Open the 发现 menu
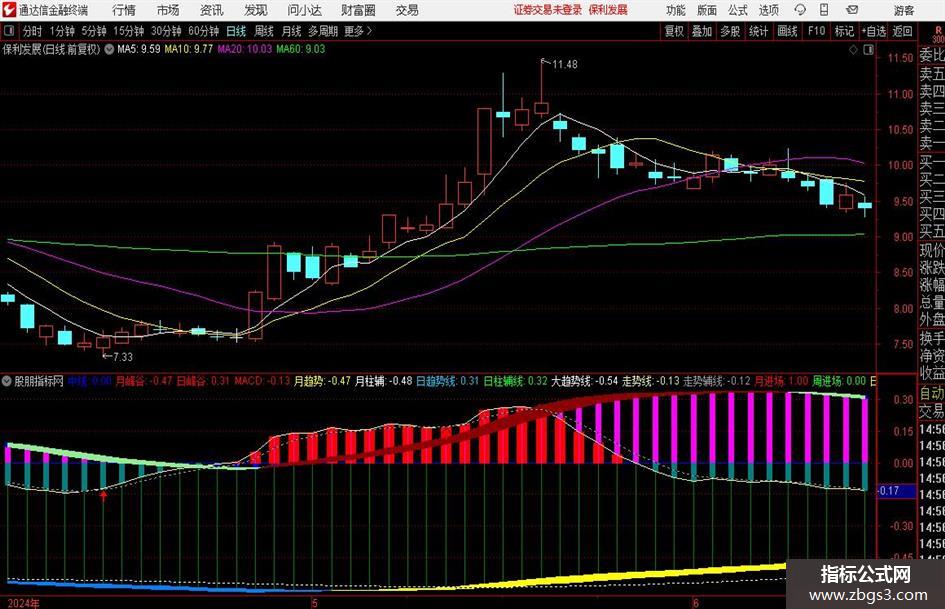The width and height of the screenshot is (945, 609). tap(256, 10)
